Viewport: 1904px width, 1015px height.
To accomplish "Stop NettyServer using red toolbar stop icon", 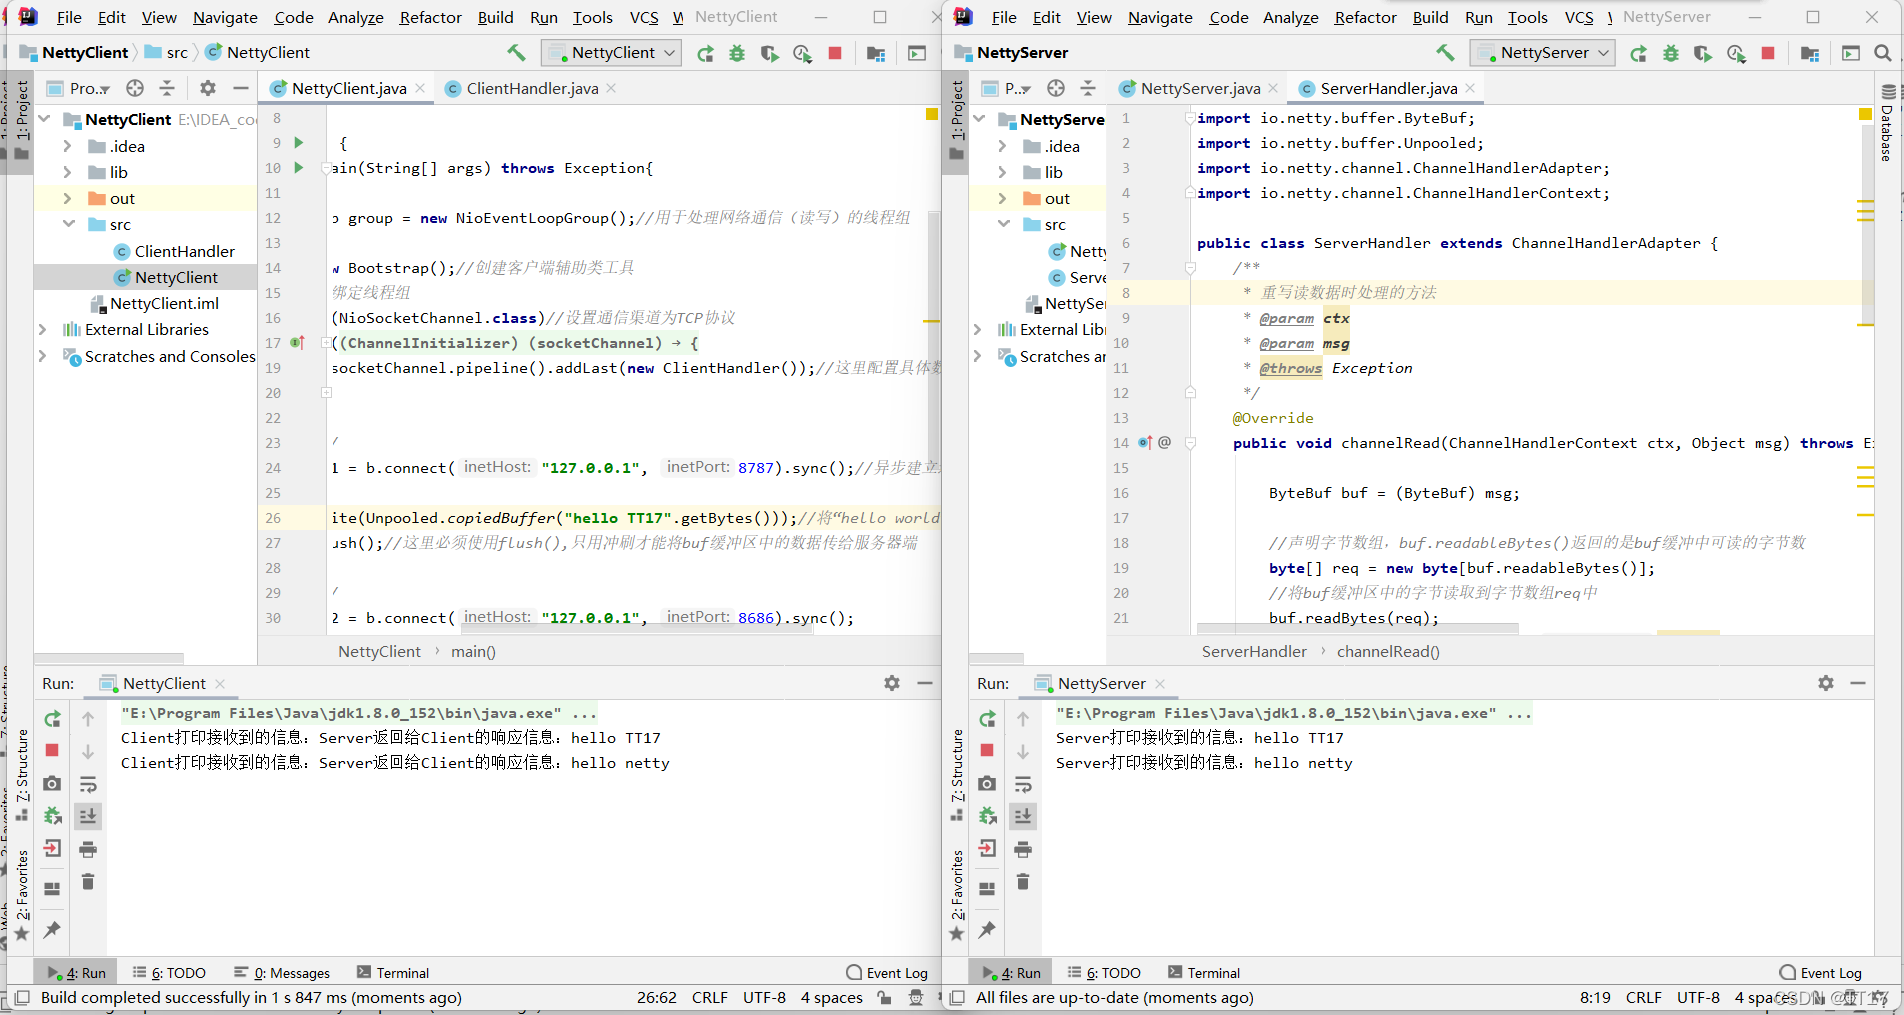I will coord(1768,54).
